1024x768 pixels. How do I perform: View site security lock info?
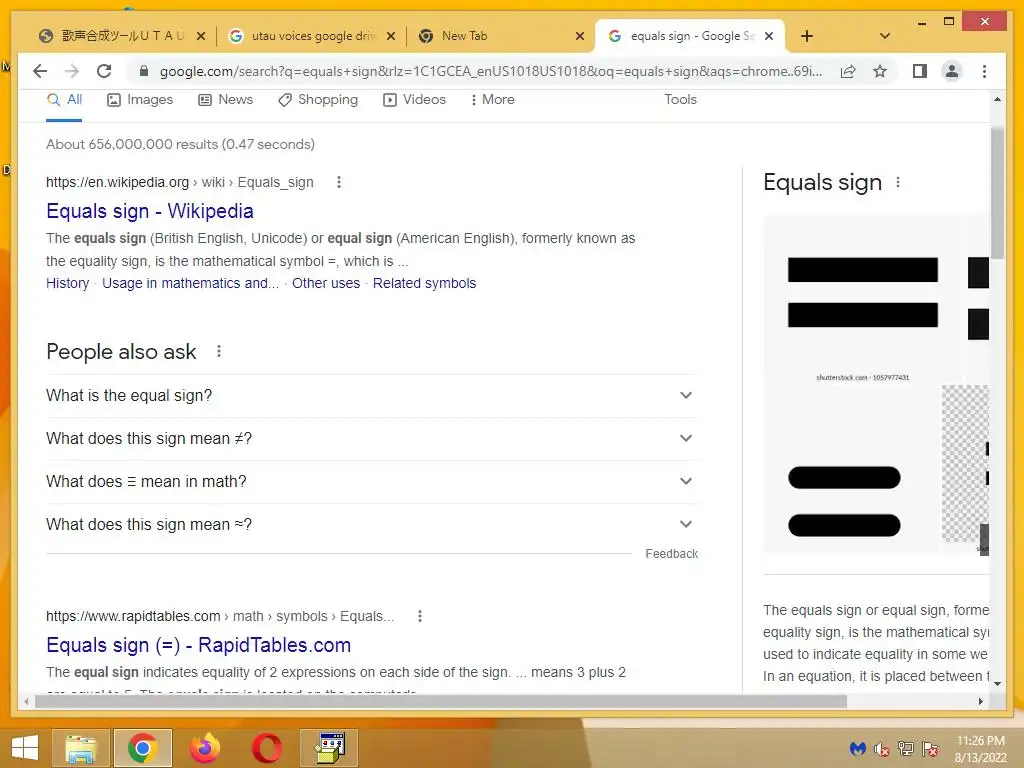point(144,71)
